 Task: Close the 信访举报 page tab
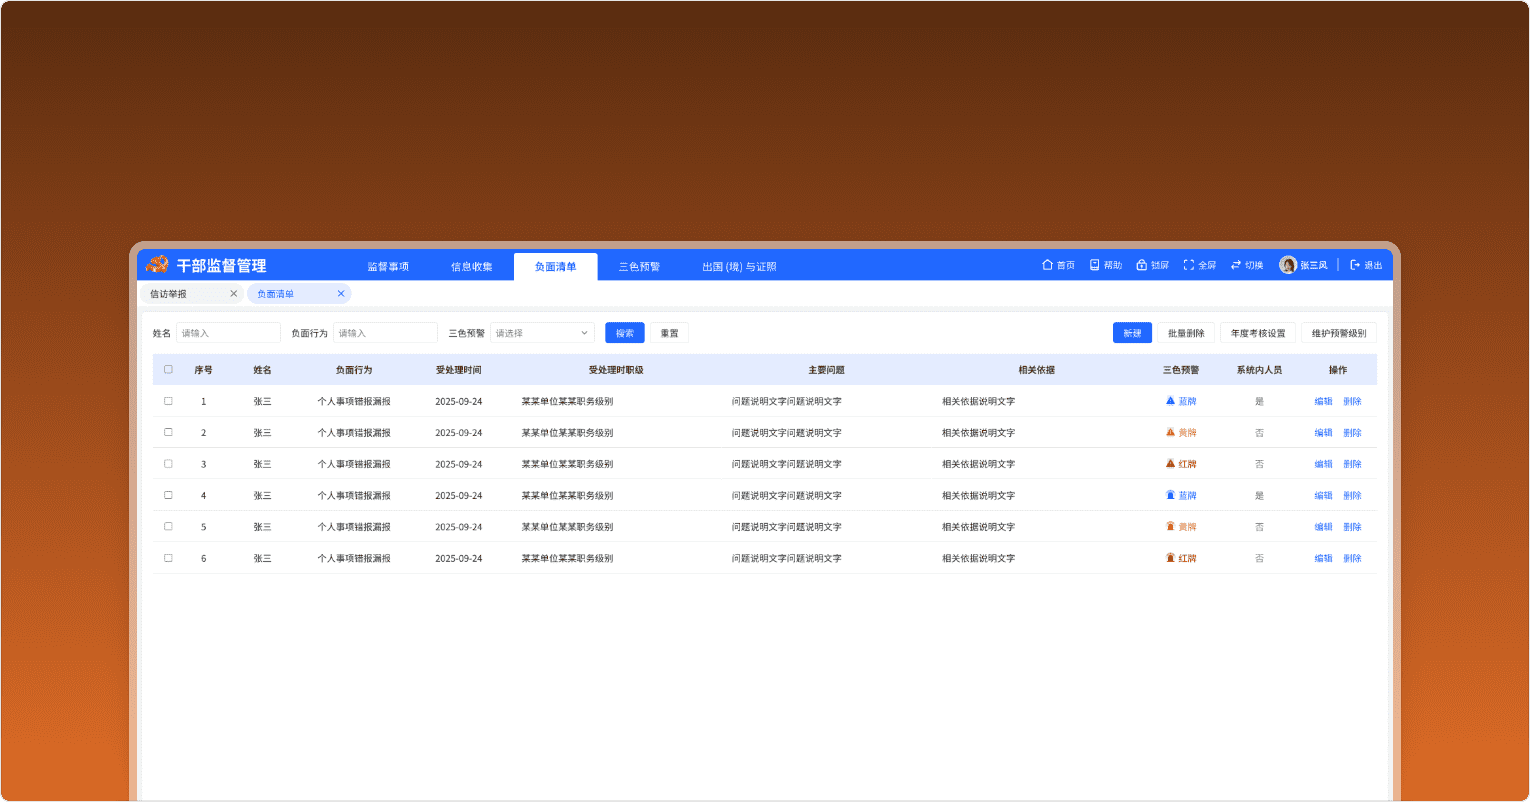tap(233, 294)
